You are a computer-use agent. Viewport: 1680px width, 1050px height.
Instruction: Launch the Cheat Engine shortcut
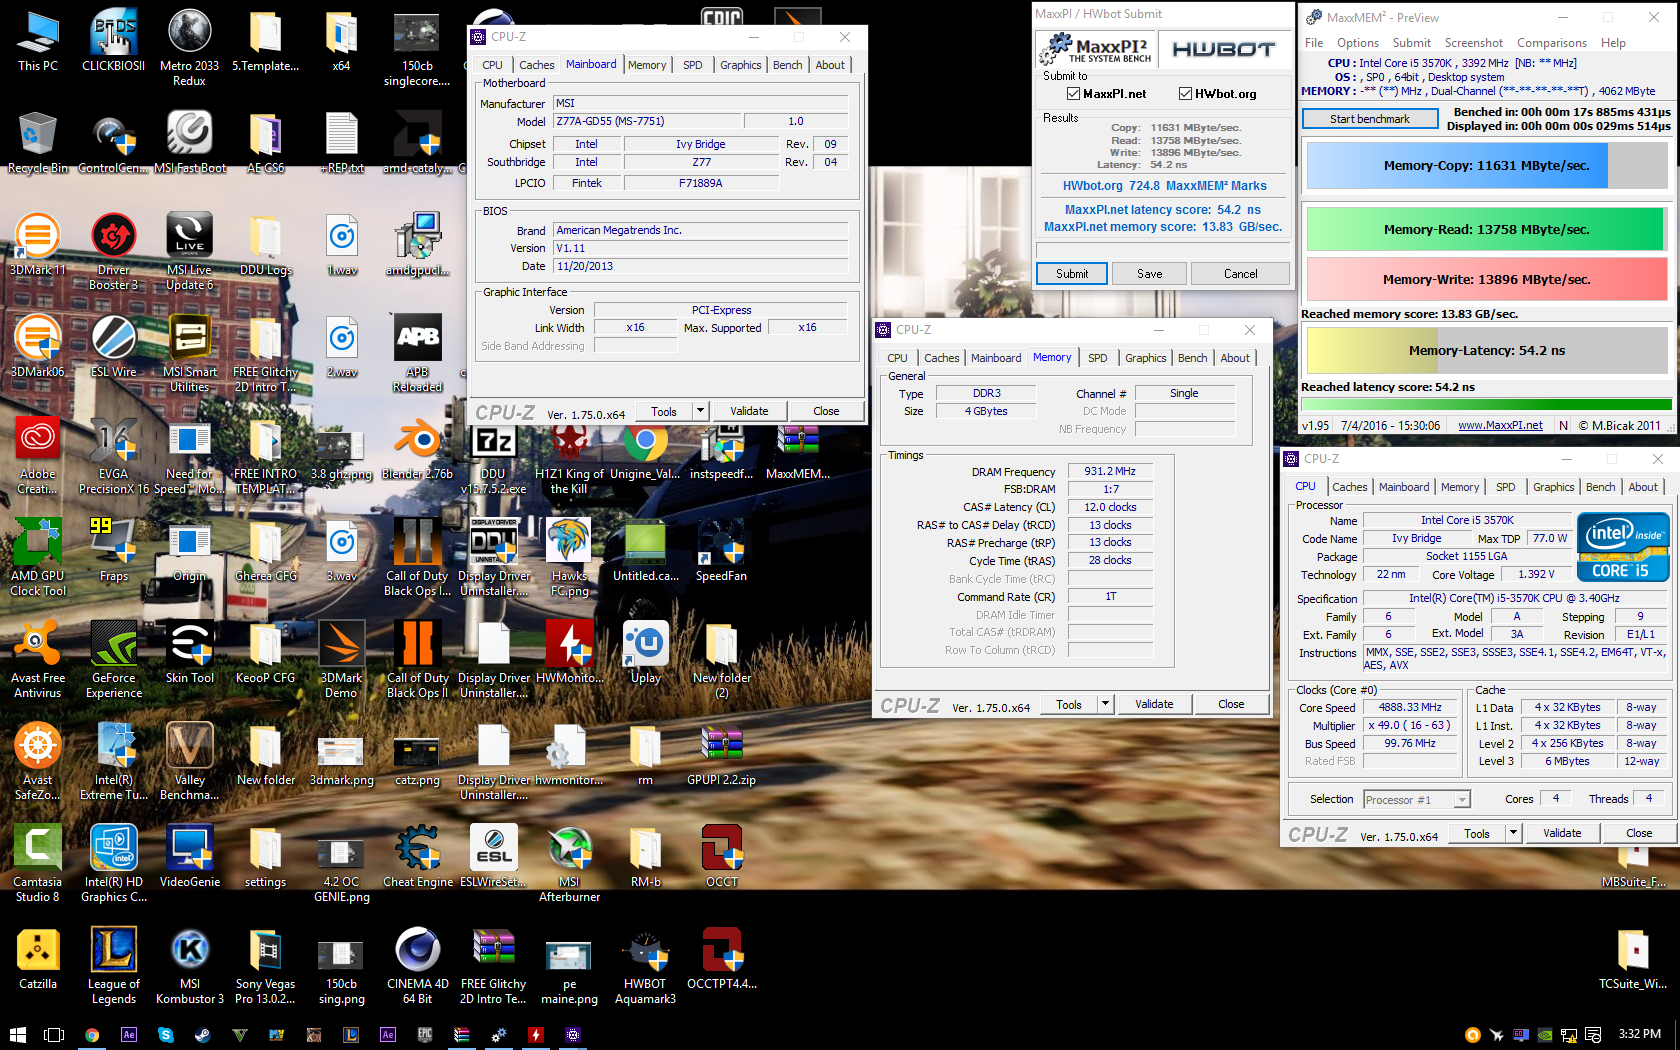(x=418, y=856)
